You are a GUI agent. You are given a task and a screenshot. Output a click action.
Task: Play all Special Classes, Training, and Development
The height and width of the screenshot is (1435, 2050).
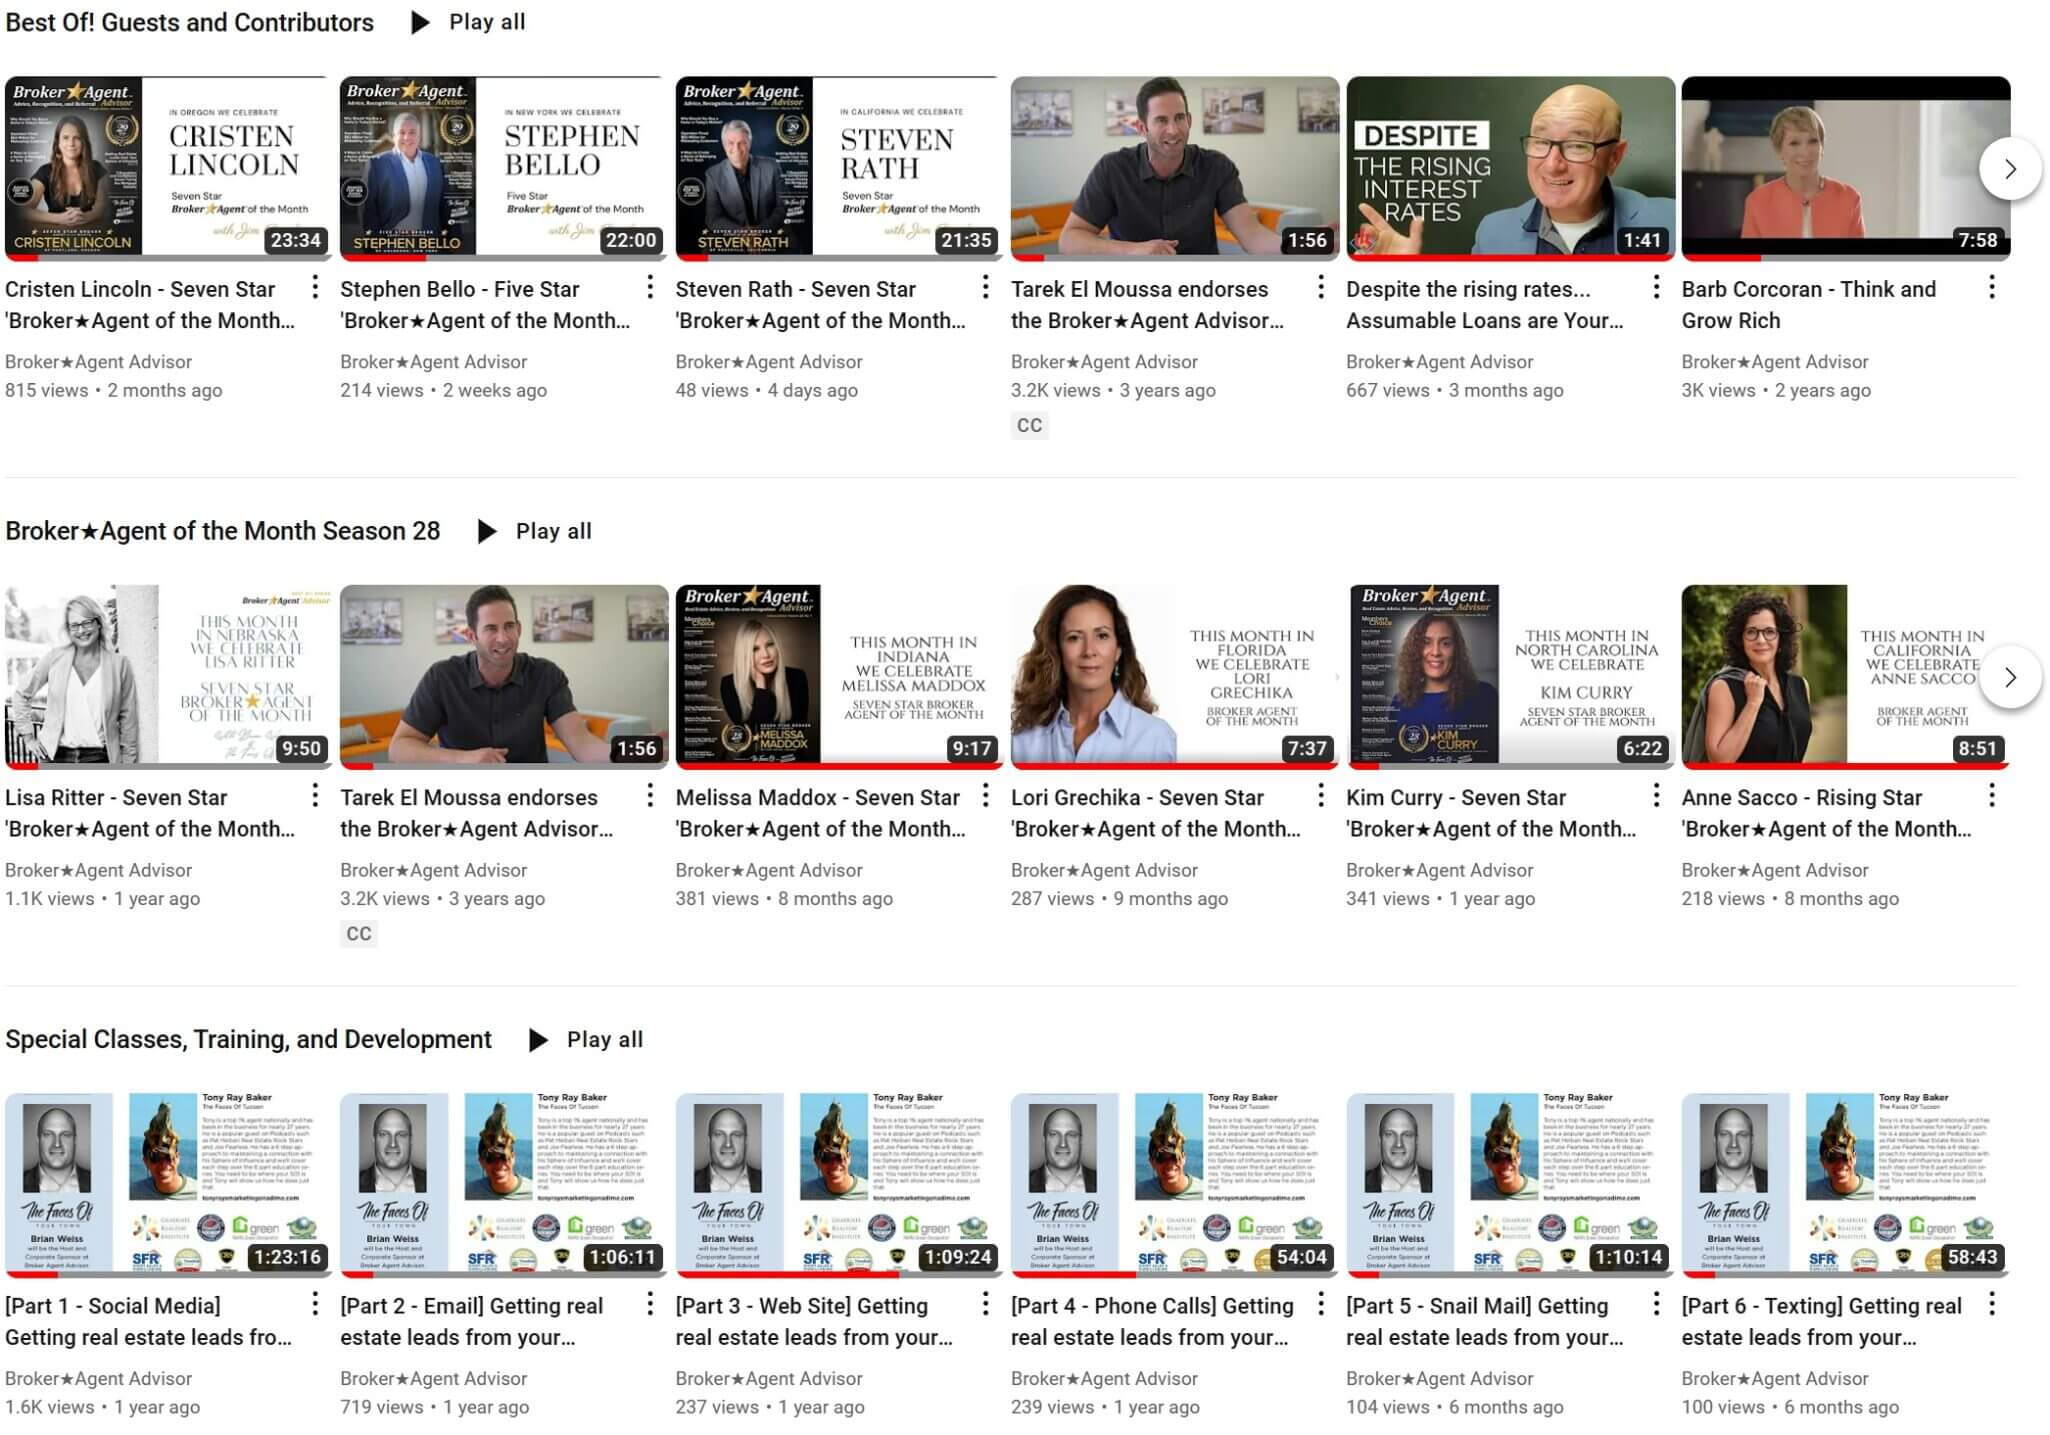coord(585,1039)
